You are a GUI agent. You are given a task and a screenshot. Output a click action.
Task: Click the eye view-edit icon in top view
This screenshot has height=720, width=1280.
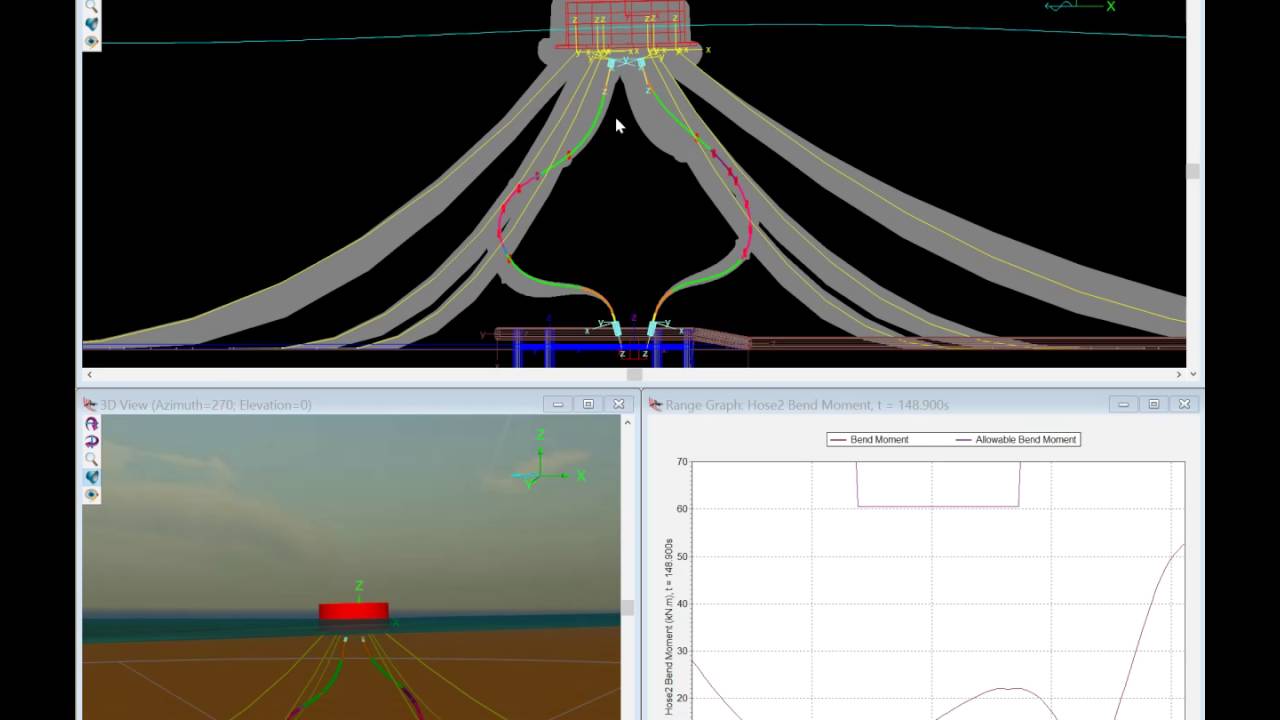point(92,42)
